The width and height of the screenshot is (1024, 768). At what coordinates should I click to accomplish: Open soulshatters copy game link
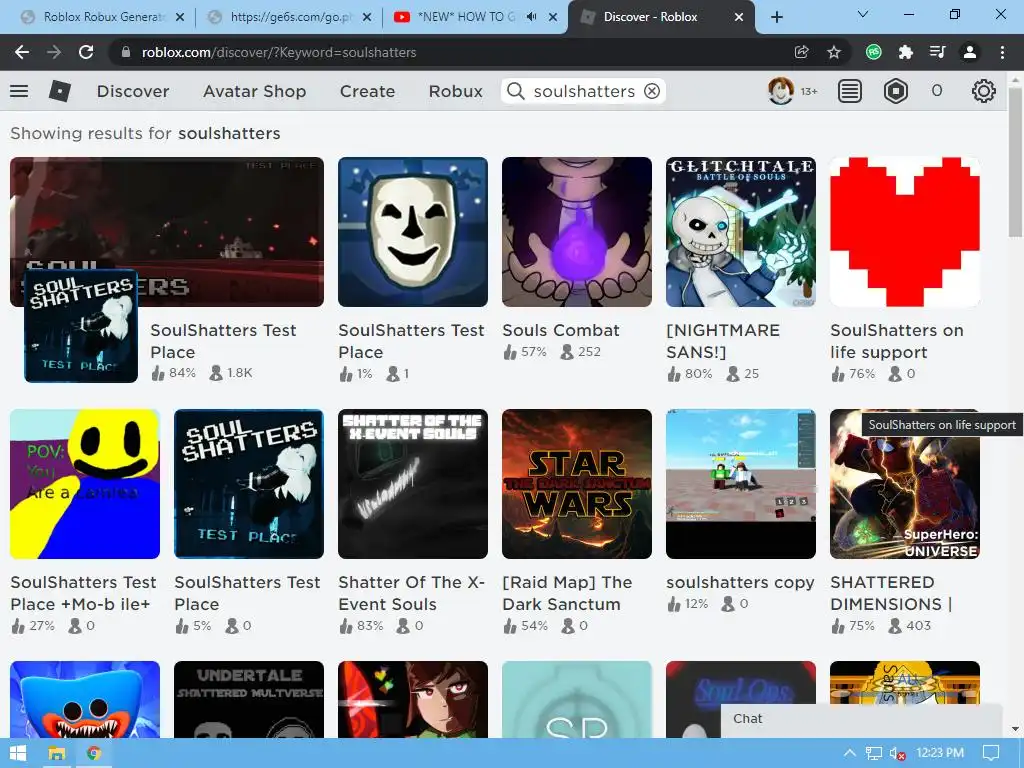point(740,582)
